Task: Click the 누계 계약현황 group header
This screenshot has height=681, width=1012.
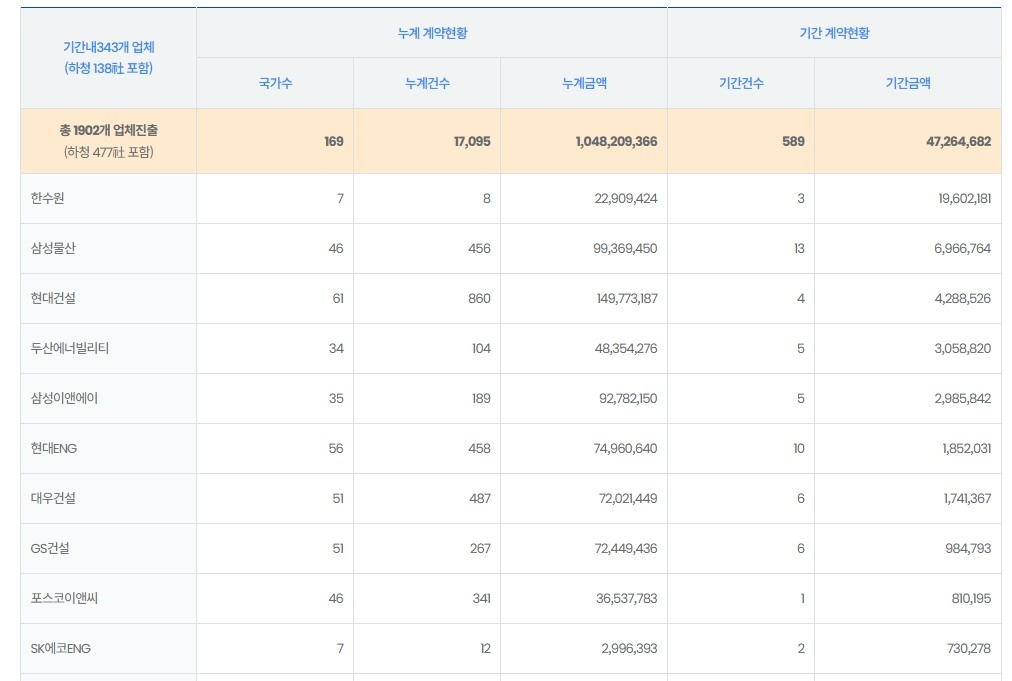Action: pos(432,33)
